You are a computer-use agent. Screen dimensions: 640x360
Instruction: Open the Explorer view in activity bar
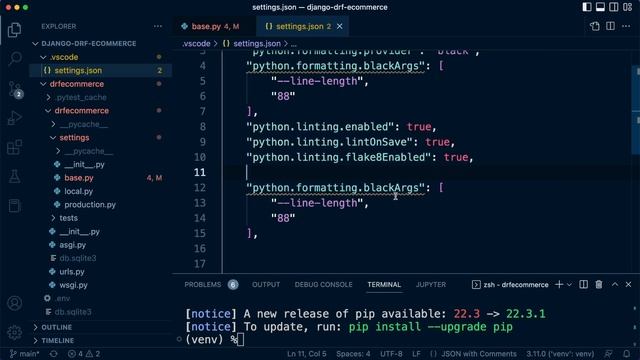[14, 30]
